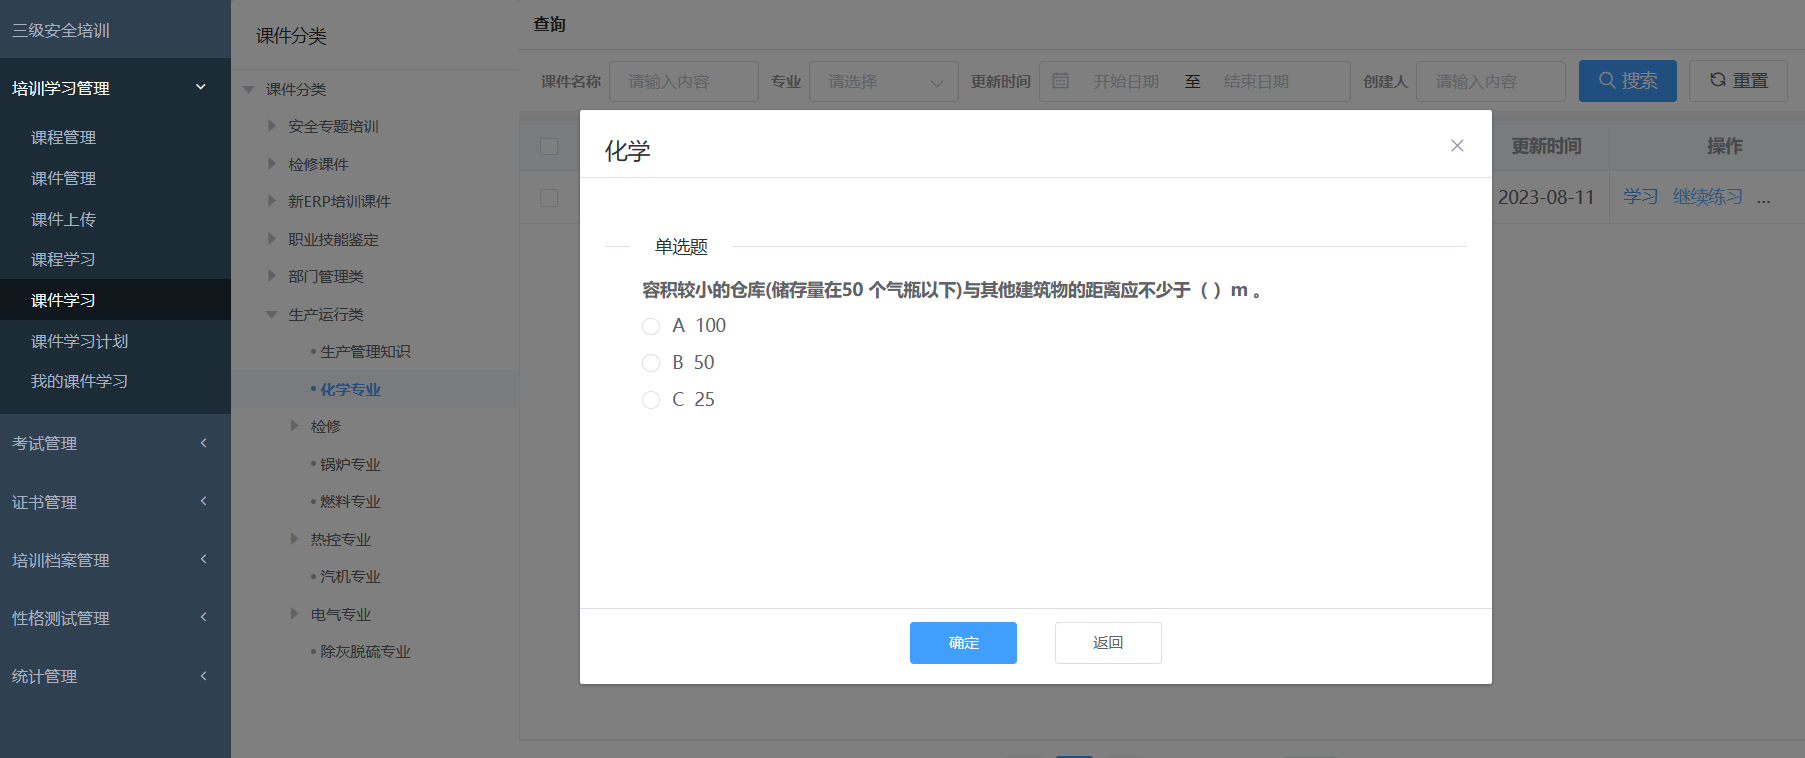This screenshot has width=1805, height=758.
Task: Expand the 安全专题培训 tree node
Action: [271, 126]
